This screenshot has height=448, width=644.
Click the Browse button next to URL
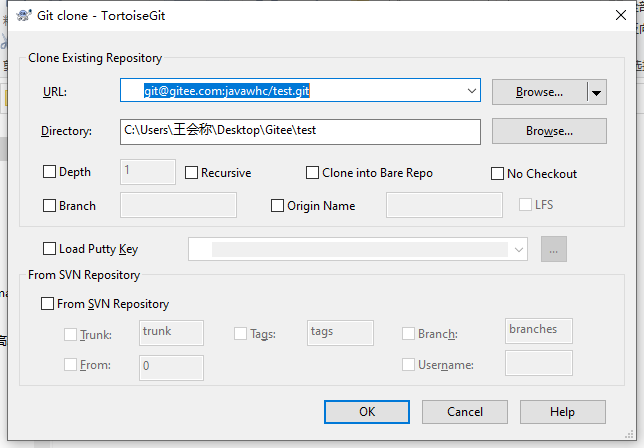point(539,92)
